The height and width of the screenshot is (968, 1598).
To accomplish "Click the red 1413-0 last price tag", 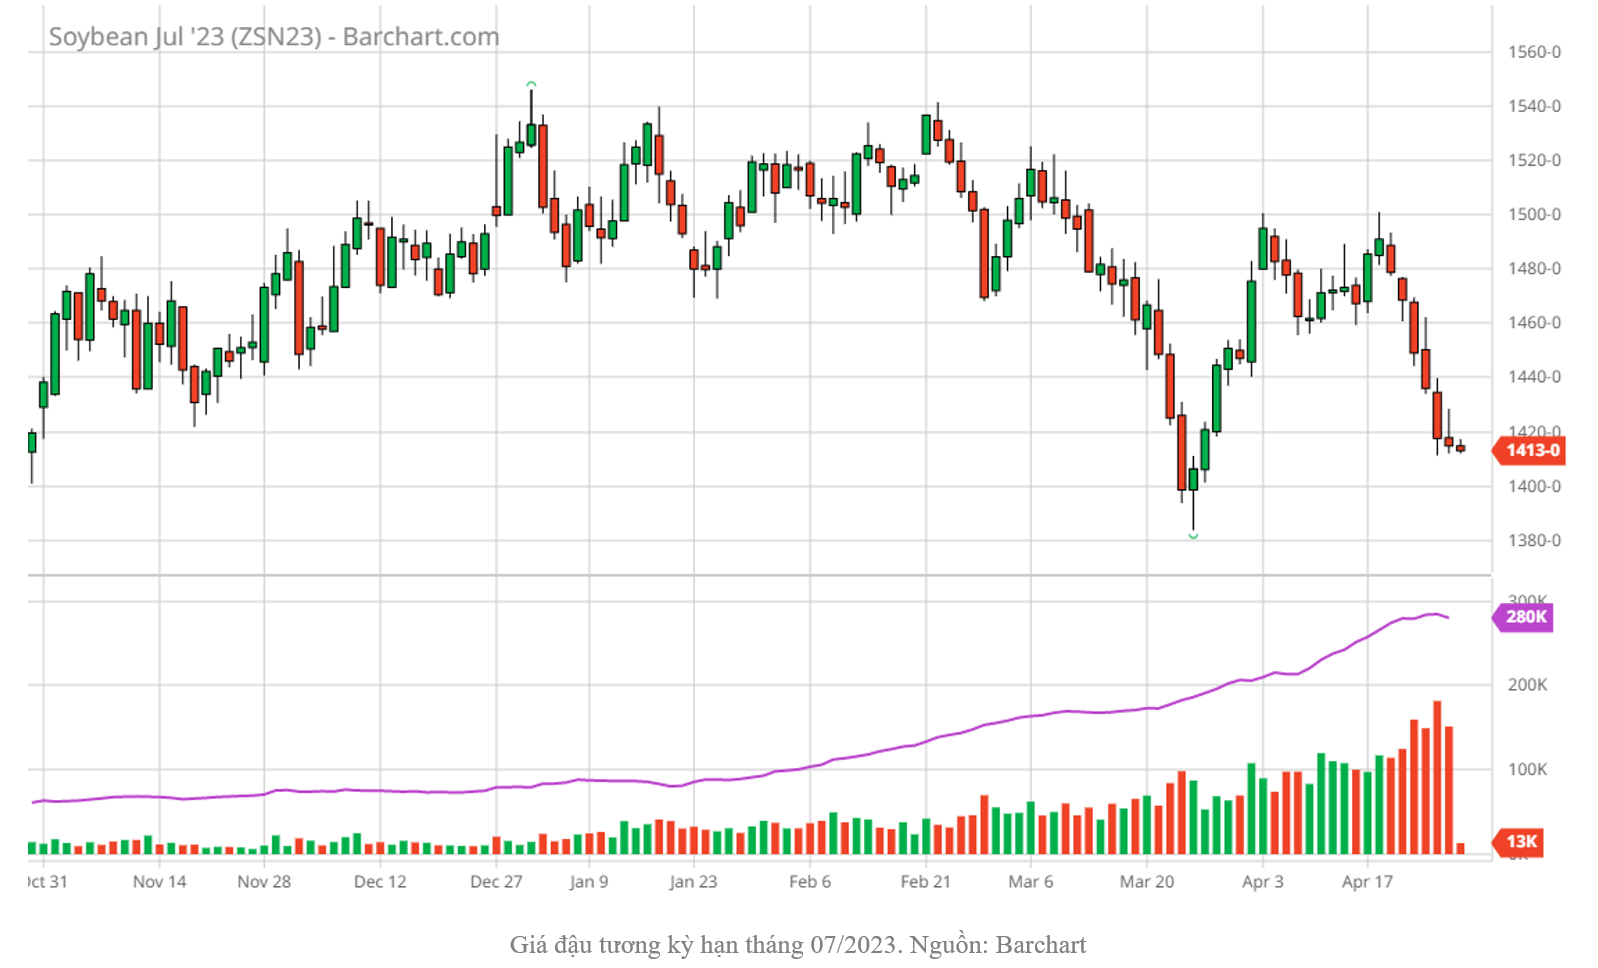I will [1529, 450].
